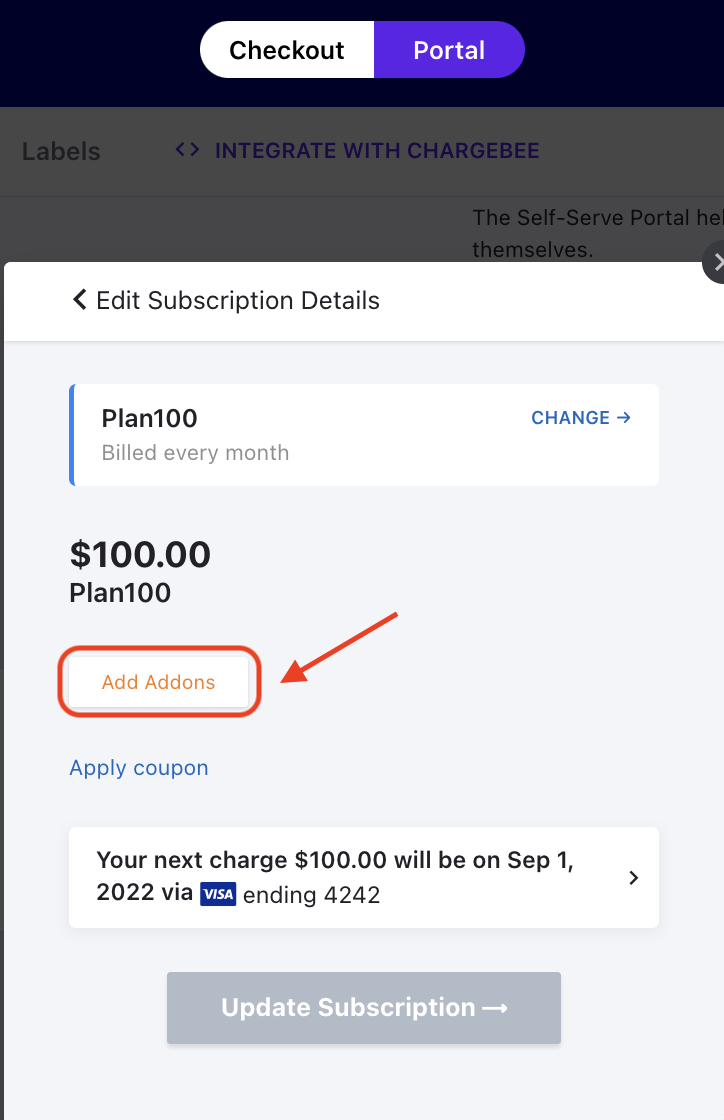
Task: Click the arrow icon next to CHANGE
Action: pos(623,417)
